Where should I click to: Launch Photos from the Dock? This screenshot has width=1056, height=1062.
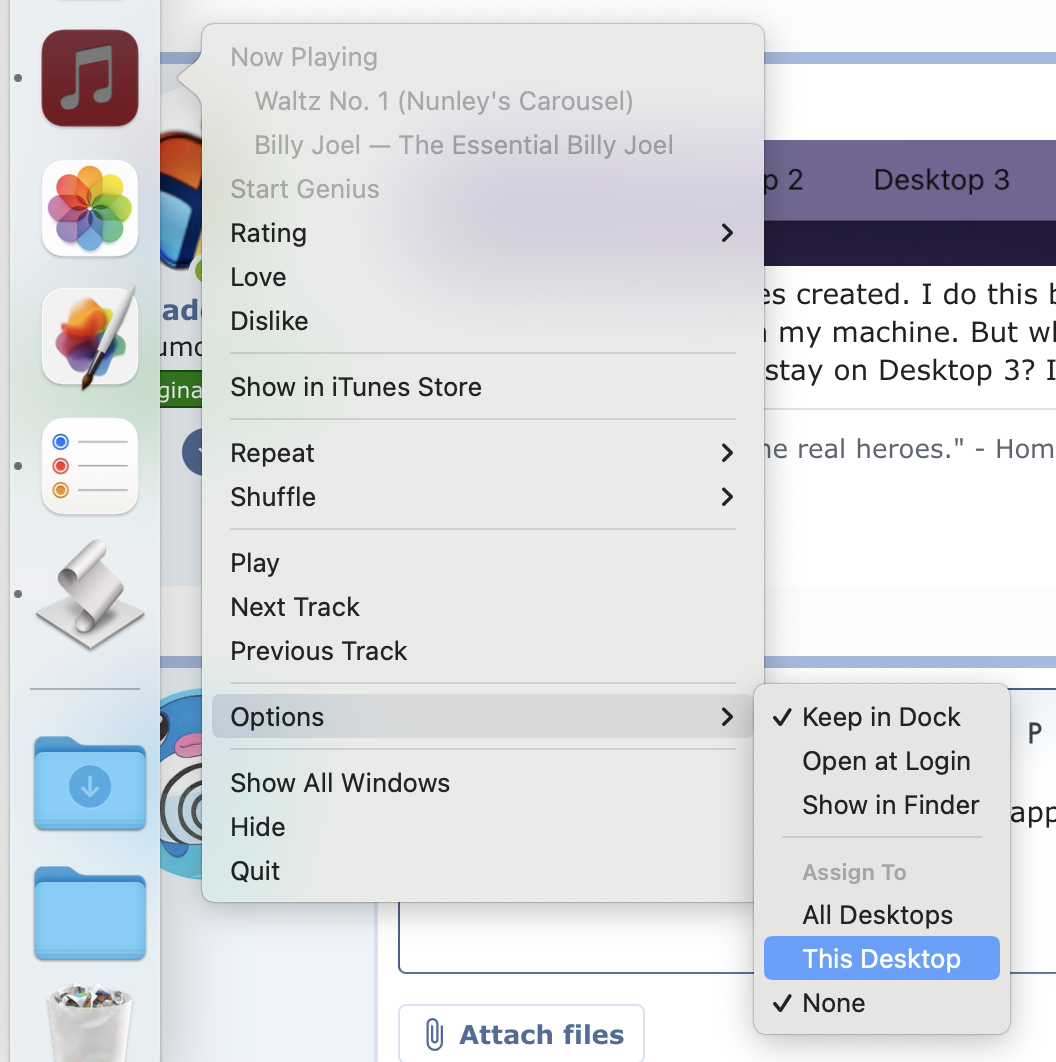[x=89, y=208]
